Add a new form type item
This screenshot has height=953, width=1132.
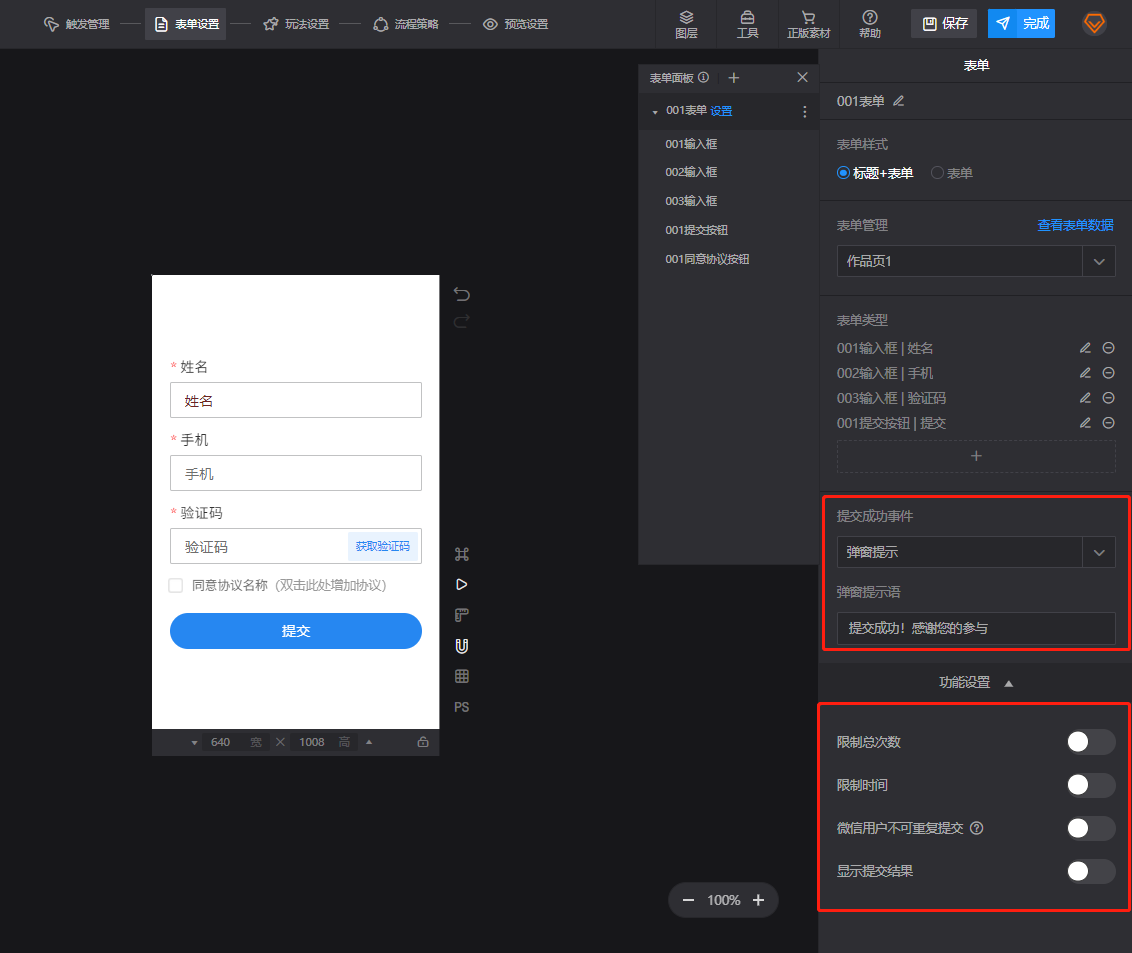[976, 456]
